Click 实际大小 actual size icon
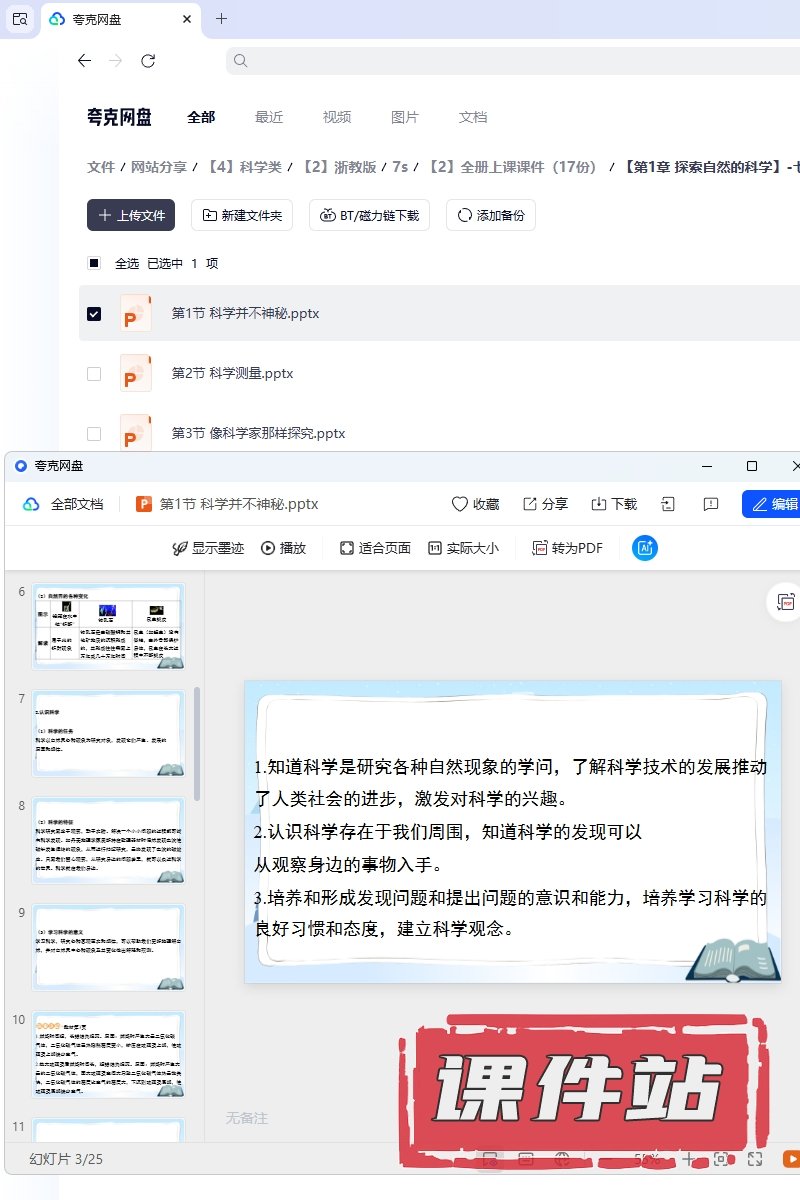 click(x=435, y=548)
